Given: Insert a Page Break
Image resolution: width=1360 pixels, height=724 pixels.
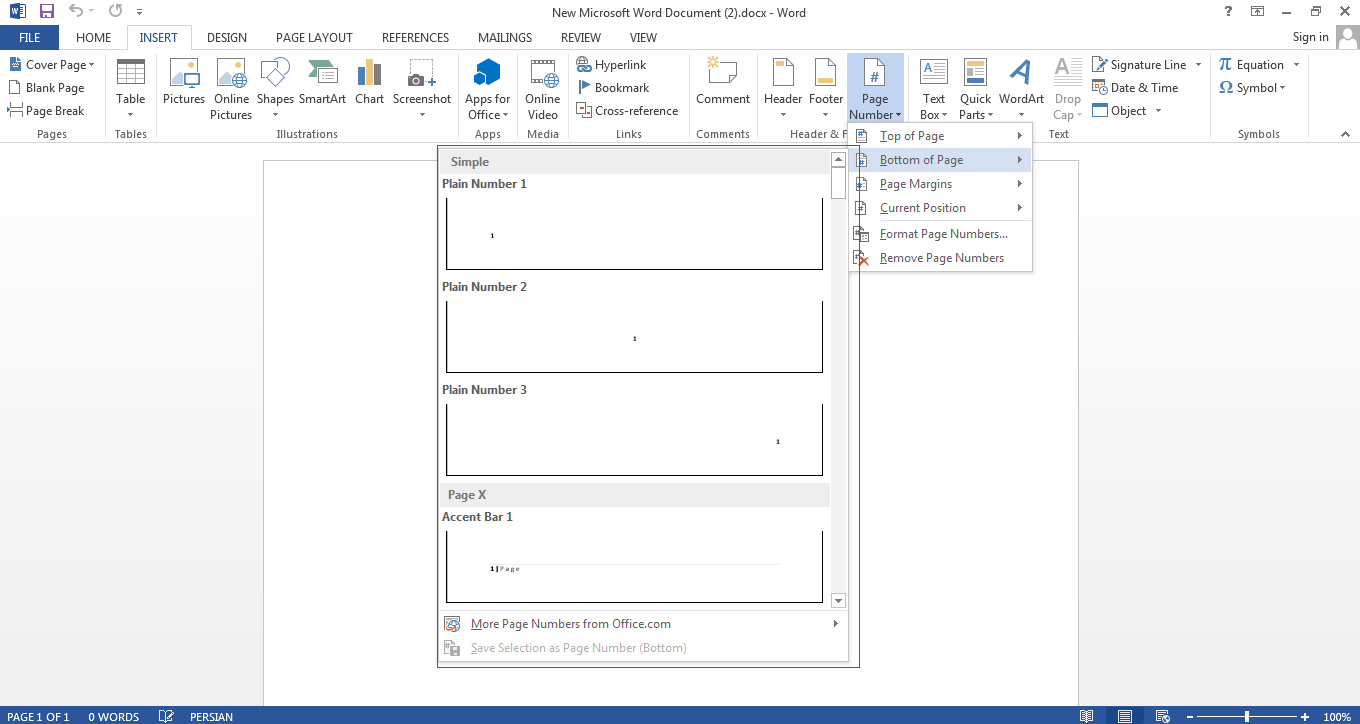Looking at the screenshot, I should pyautogui.click(x=46, y=111).
